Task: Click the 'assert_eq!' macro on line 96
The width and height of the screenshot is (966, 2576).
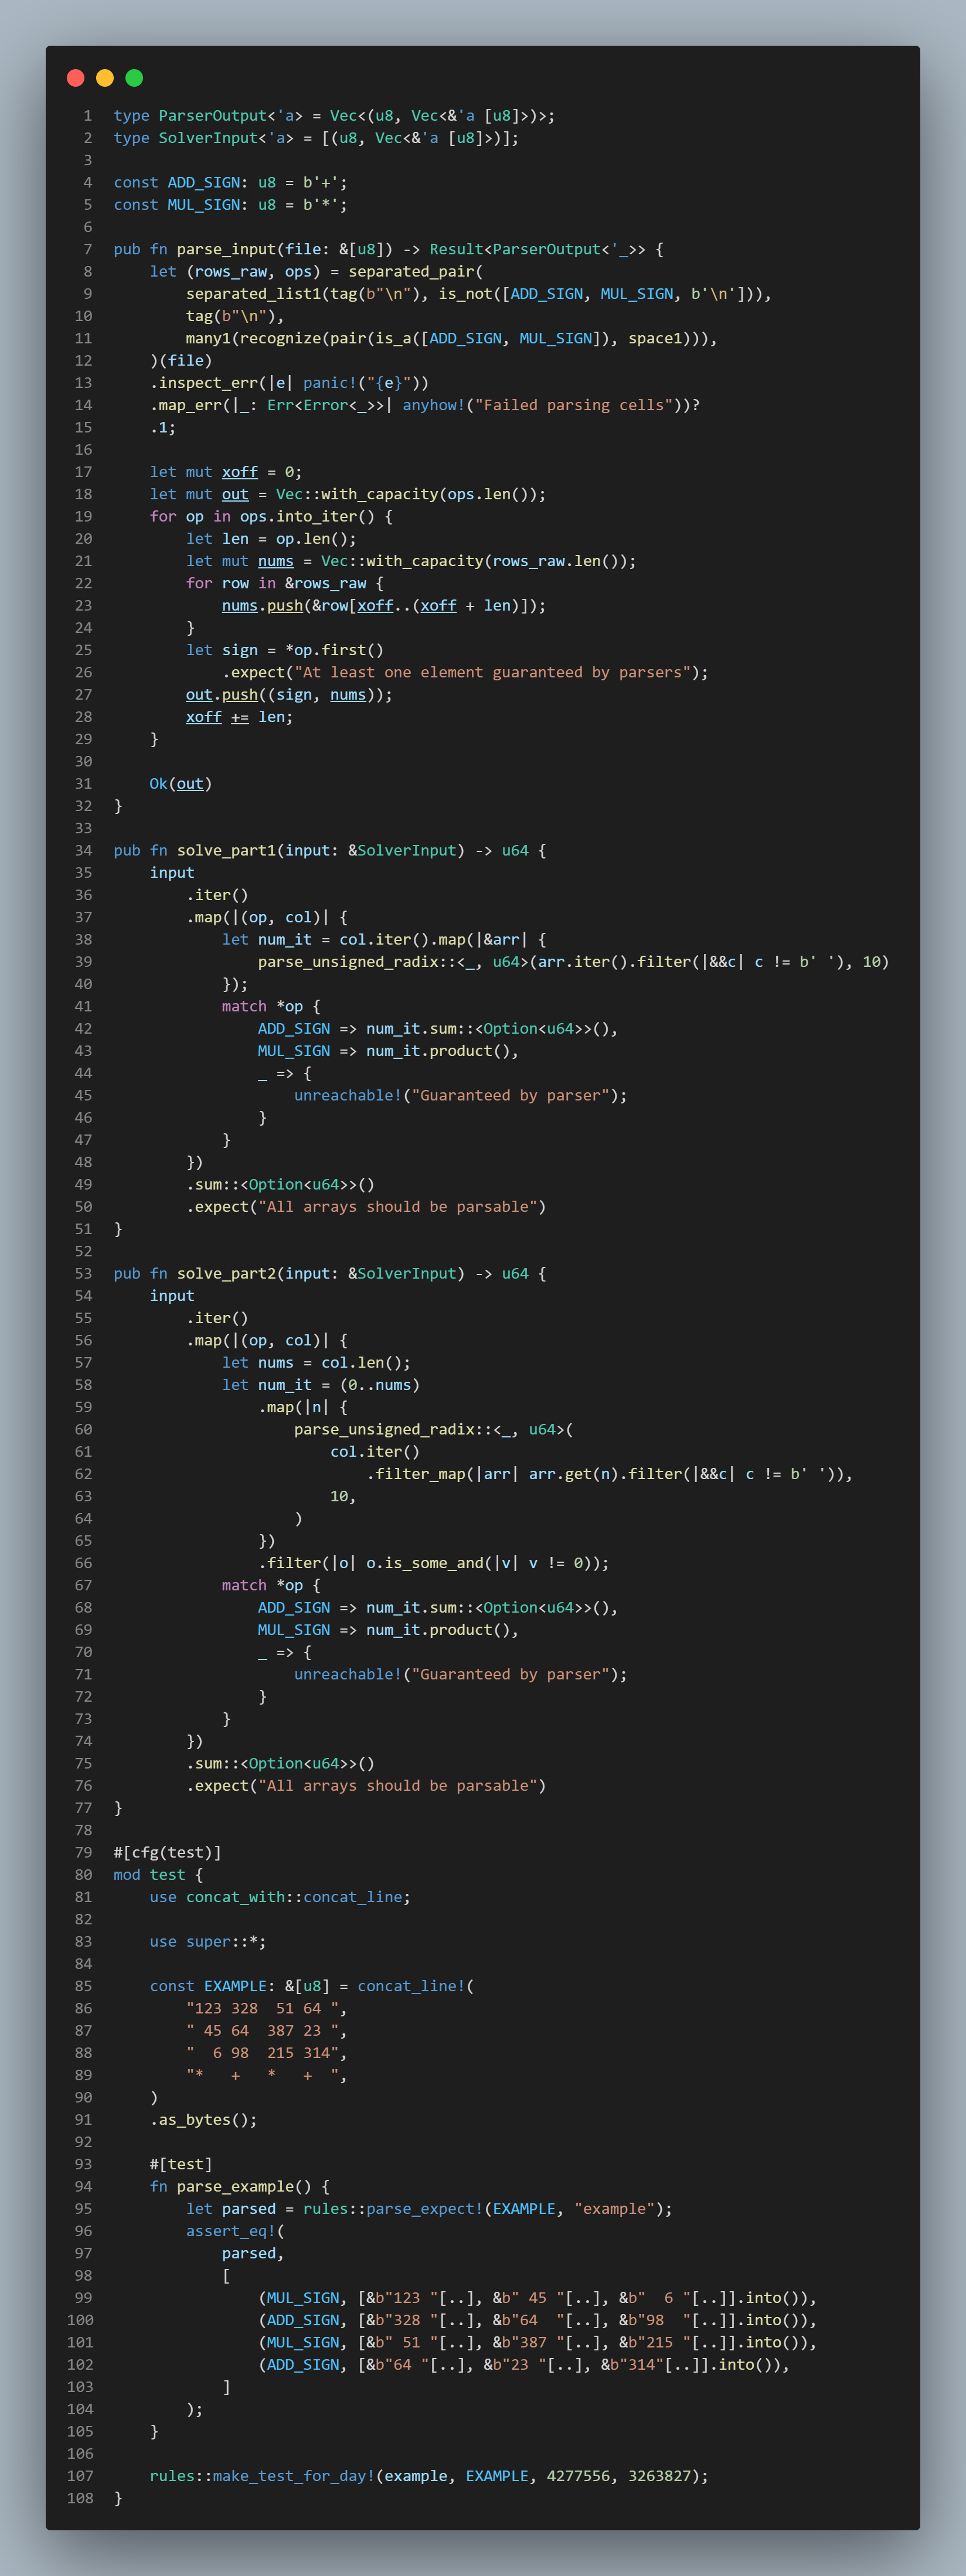Action: point(231,2231)
